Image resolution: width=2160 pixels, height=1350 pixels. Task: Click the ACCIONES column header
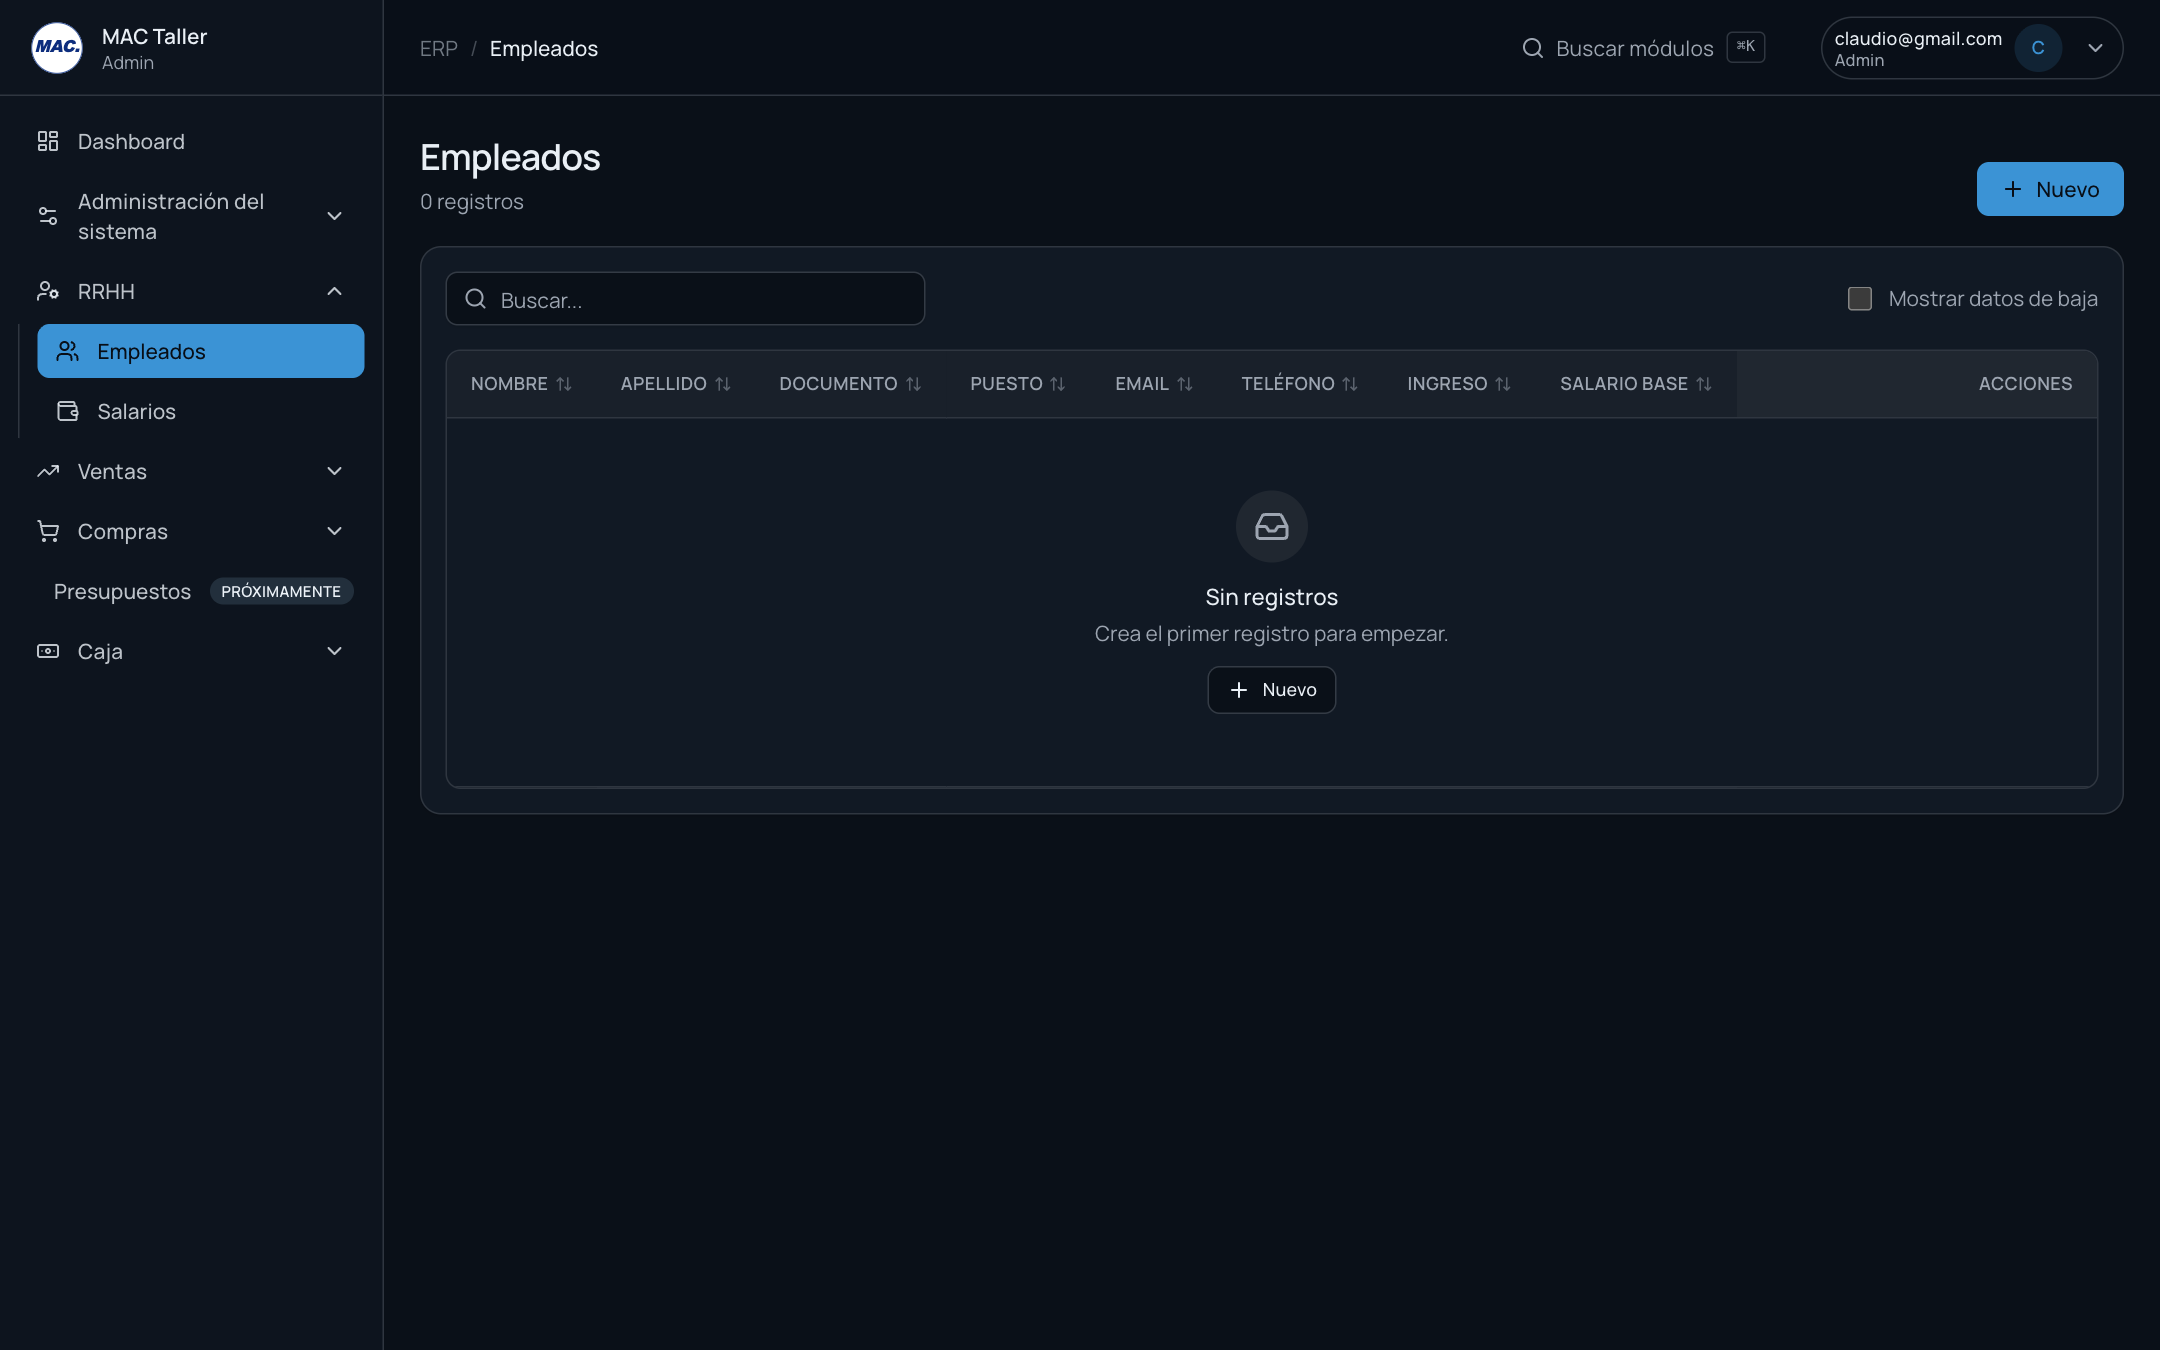(2025, 384)
